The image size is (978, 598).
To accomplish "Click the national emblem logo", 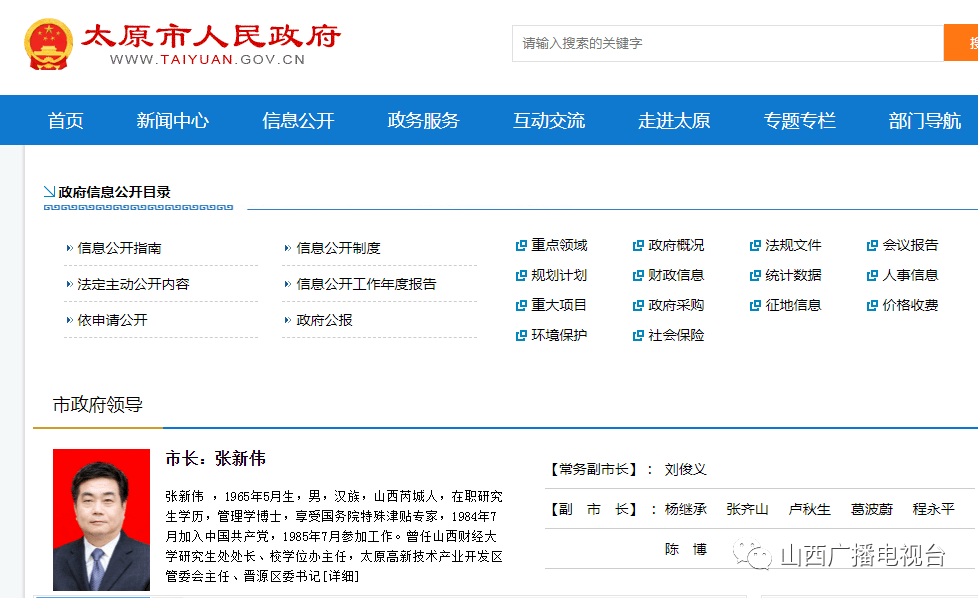I will click(49, 44).
